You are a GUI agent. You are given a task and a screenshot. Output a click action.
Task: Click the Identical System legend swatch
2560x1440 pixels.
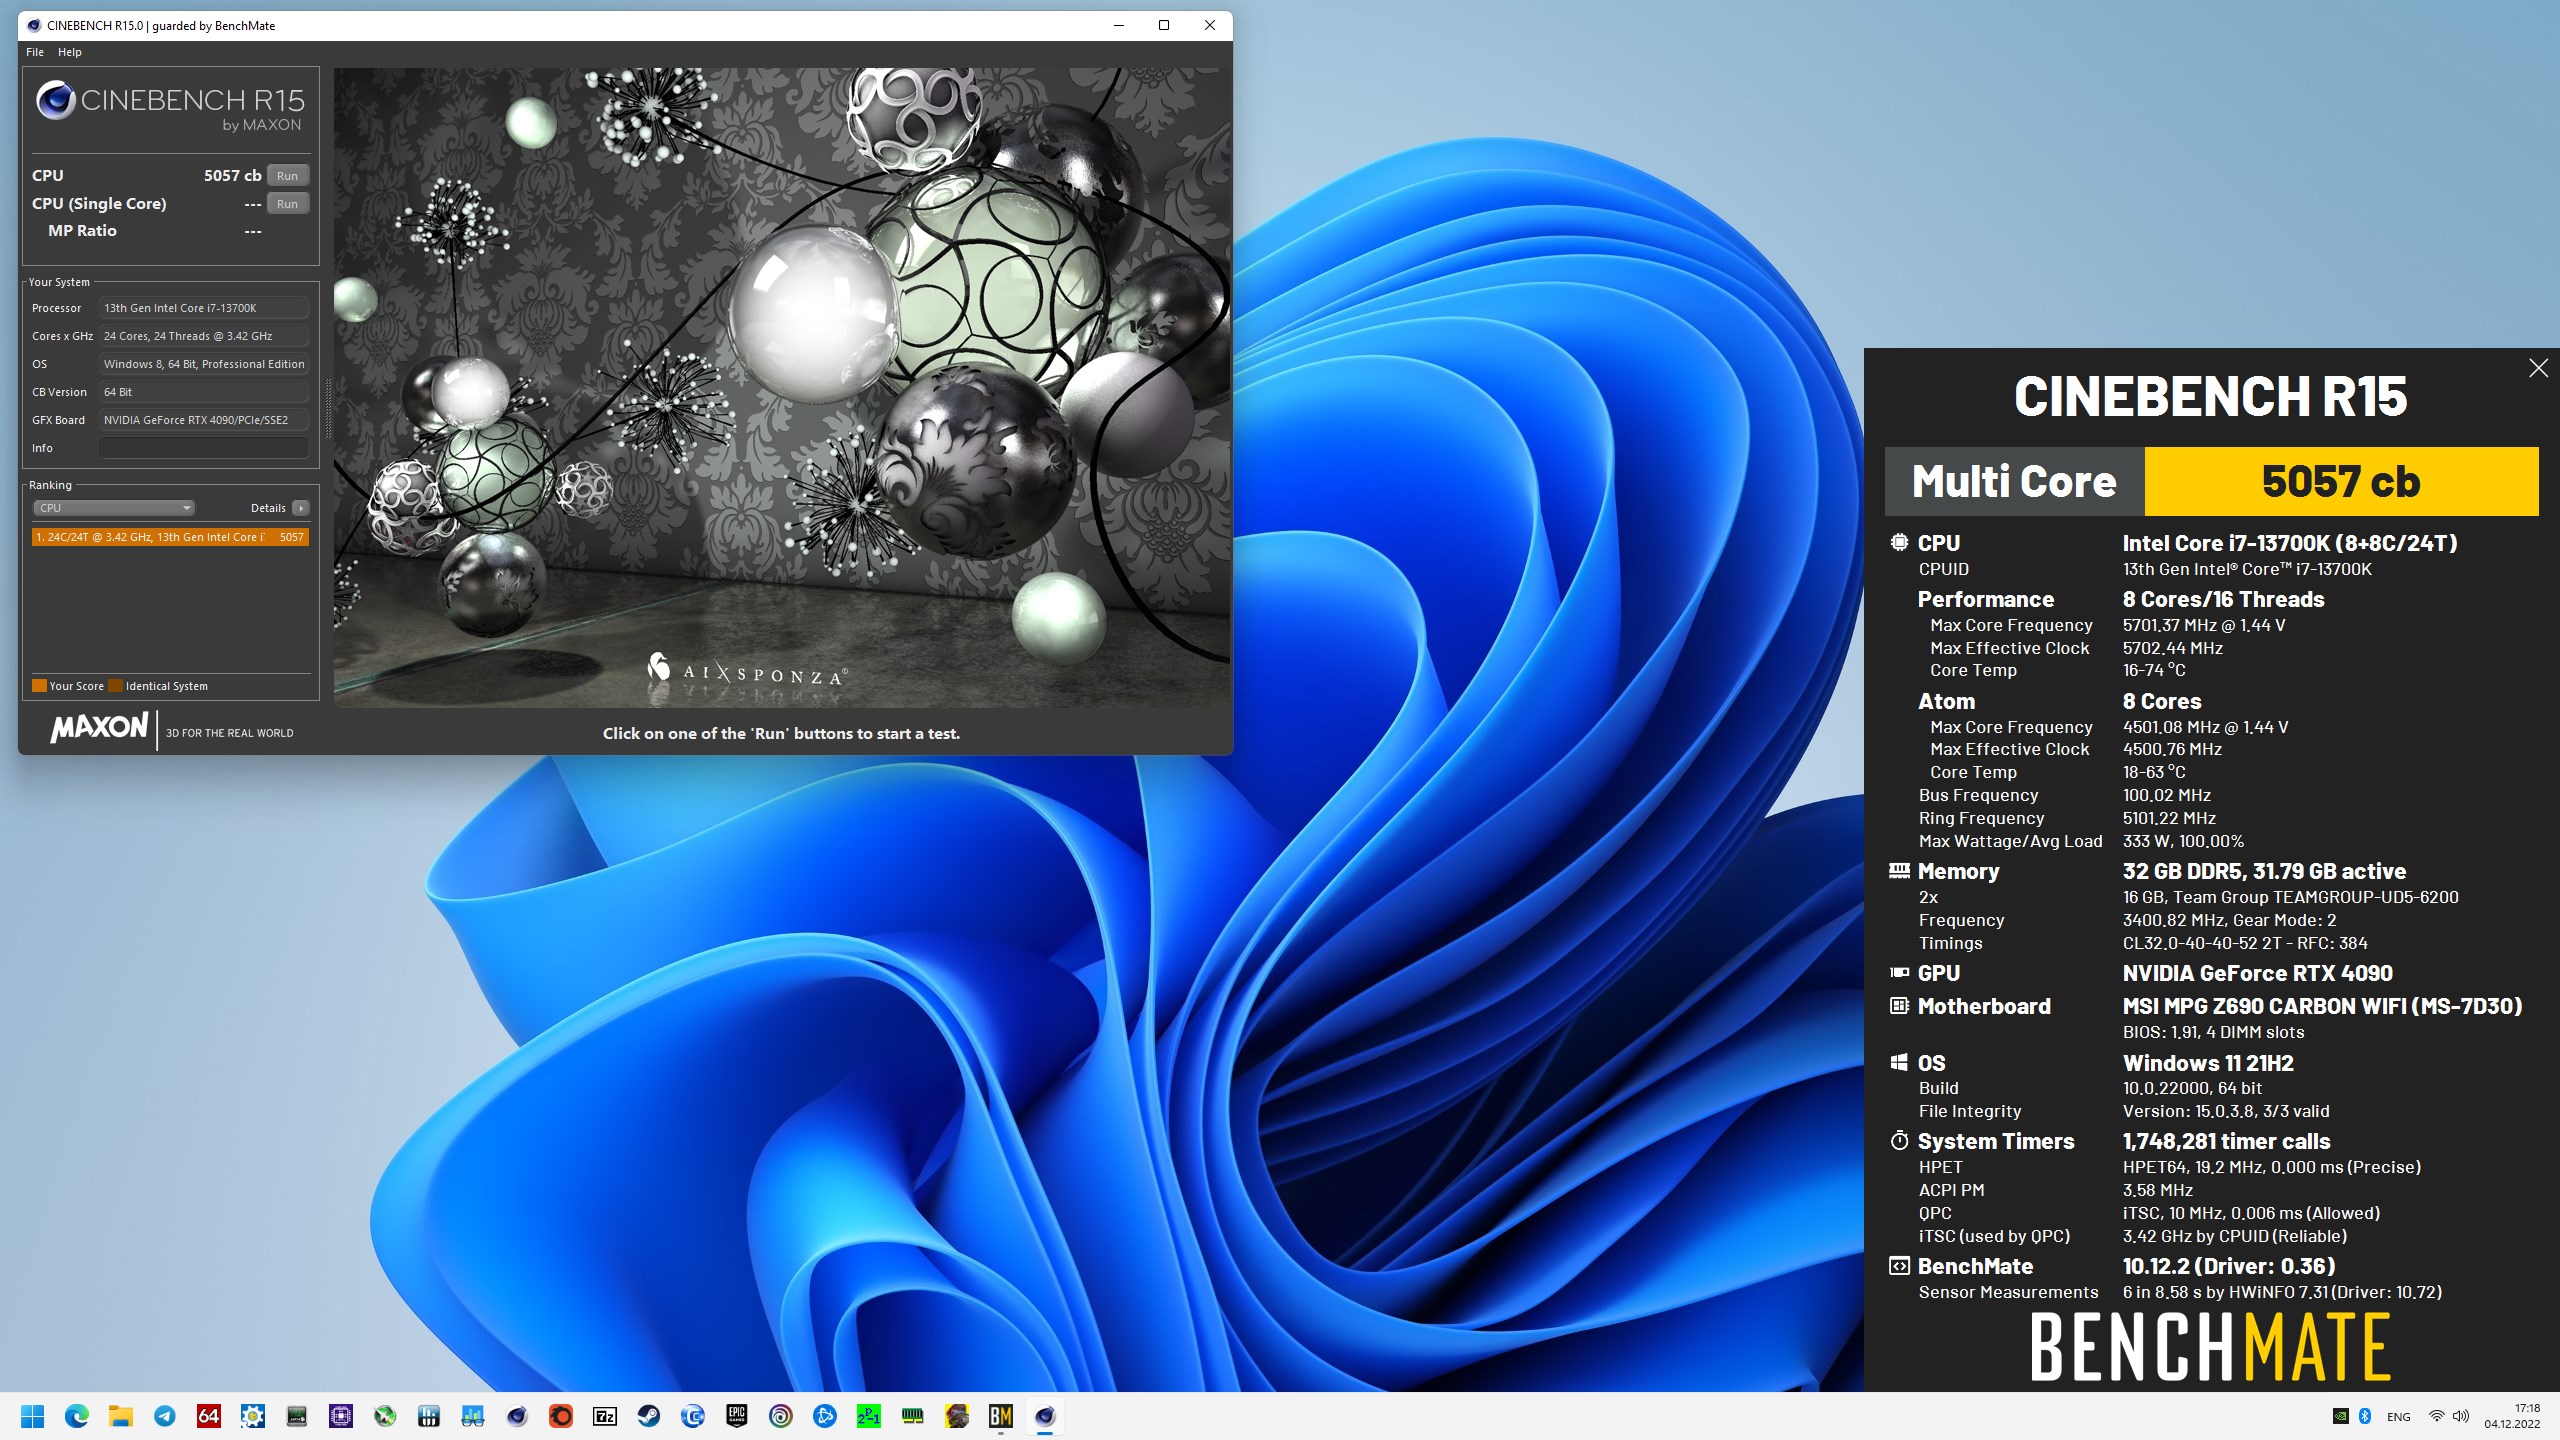coord(115,686)
